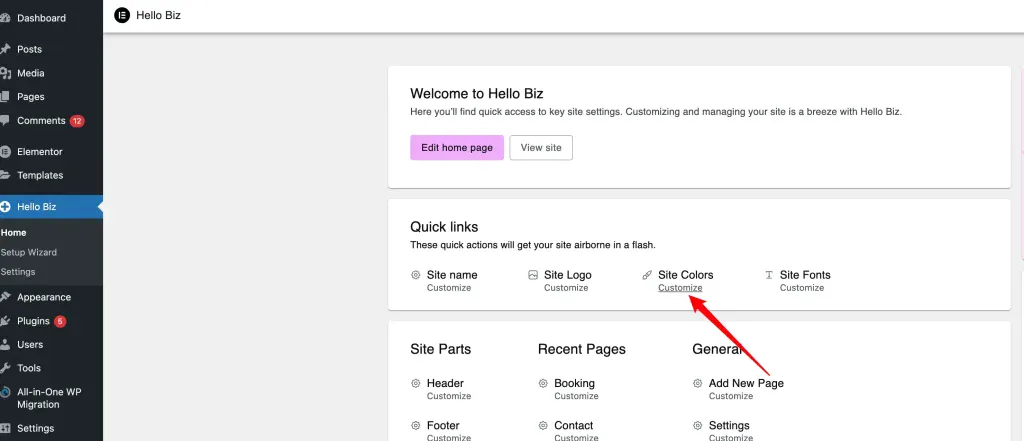Click the All-in-One WP Migration icon
This screenshot has width=1024, height=441.
tap(5, 392)
